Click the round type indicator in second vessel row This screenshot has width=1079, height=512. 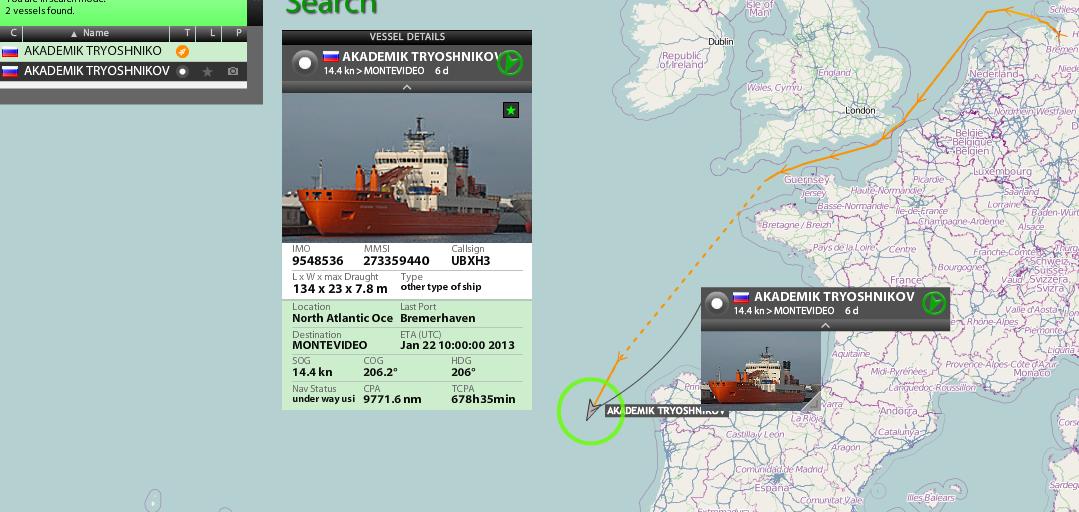(x=182, y=71)
